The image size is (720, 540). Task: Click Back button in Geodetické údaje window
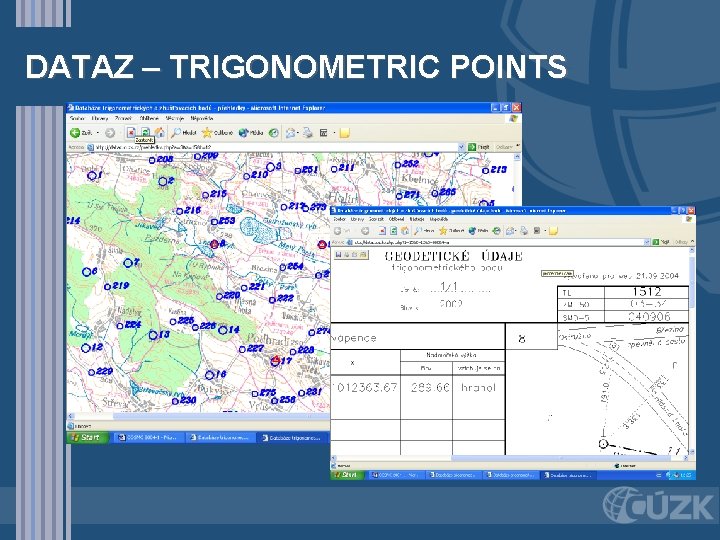click(x=338, y=231)
